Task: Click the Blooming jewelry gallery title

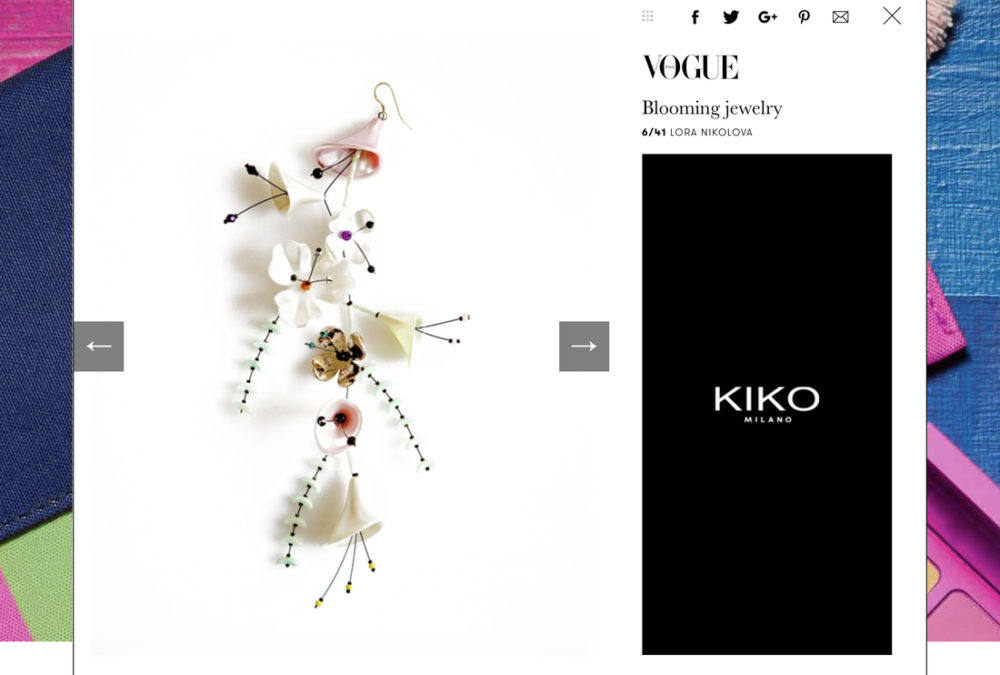Action: [x=712, y=108]
